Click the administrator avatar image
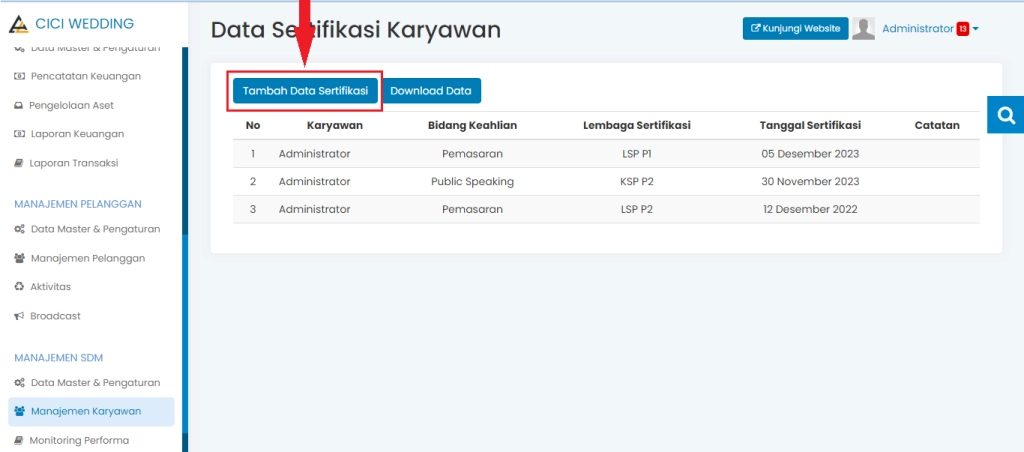Image resolution: width=1024 pixels, height=452 pixels. coord(863,29)
